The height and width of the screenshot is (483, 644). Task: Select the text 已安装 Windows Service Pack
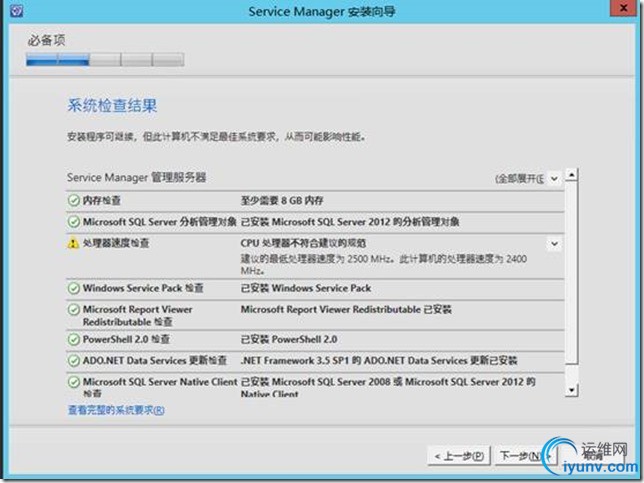(x=306, y=288)
